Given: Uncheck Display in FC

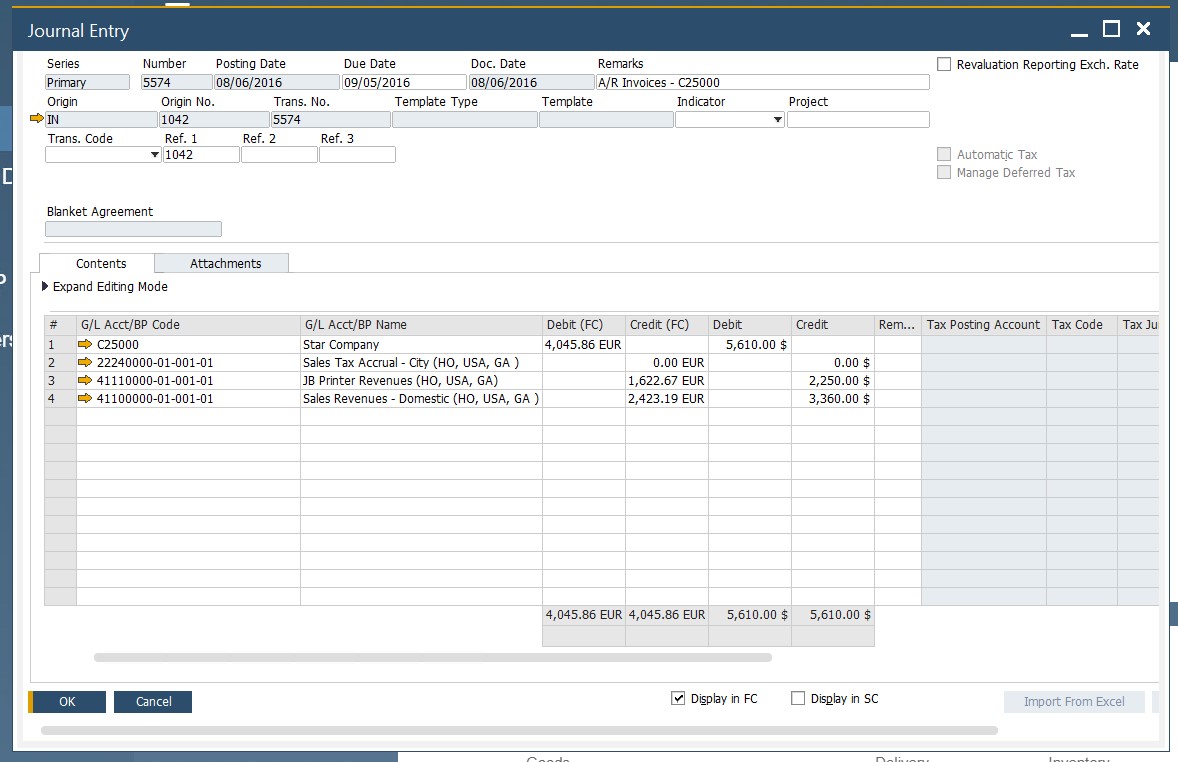Looking at the screenshot, I should point(678,699).
